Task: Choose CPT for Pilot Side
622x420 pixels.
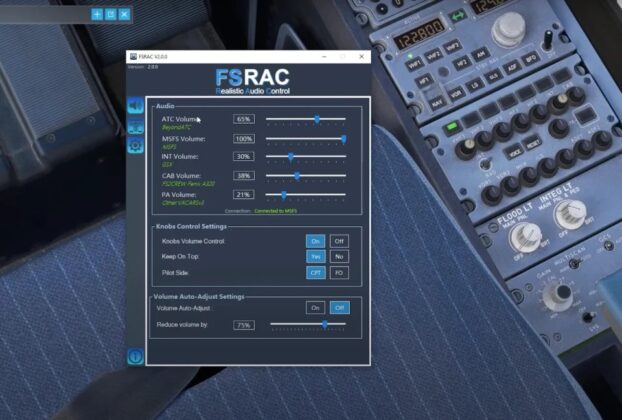Action: [315, 273]
